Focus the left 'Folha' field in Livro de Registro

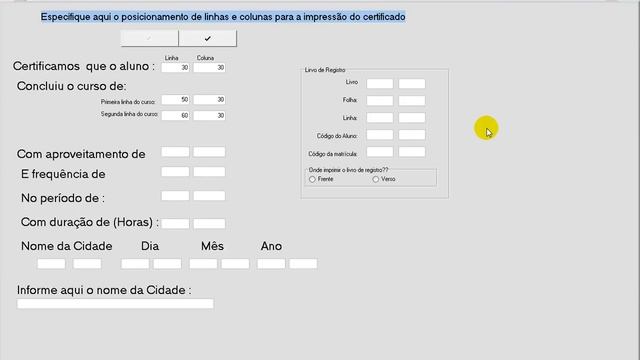click(x=380, y=100)
